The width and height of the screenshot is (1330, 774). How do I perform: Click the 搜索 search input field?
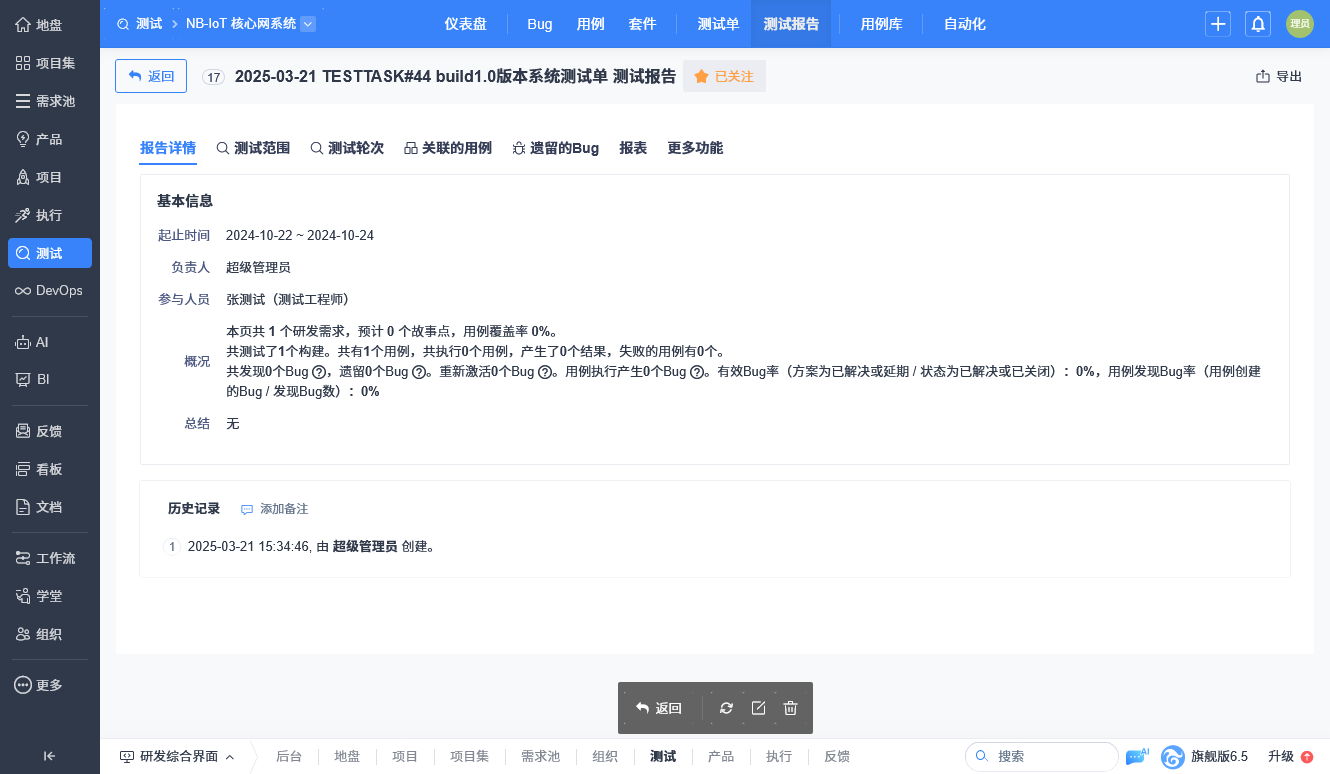tap(1042, 756)
